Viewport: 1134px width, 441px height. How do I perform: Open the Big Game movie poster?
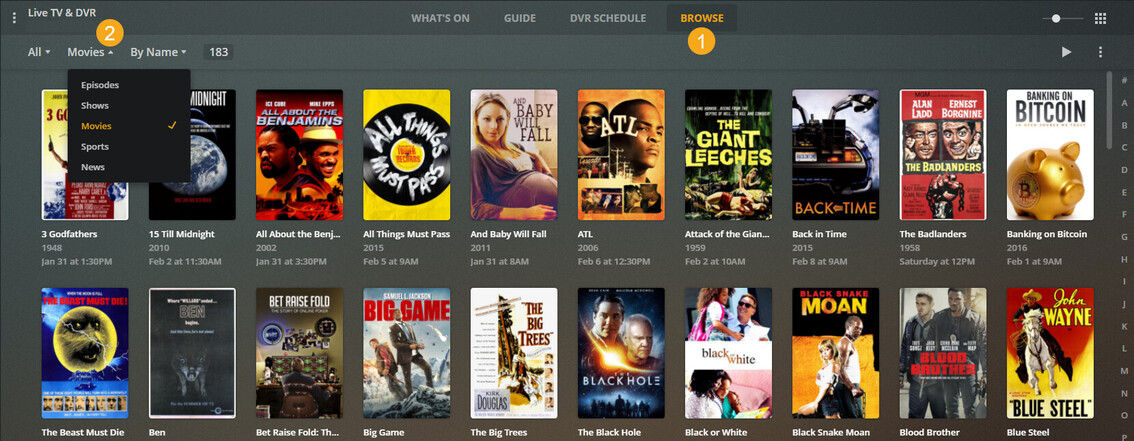click(x=406, y=353)
